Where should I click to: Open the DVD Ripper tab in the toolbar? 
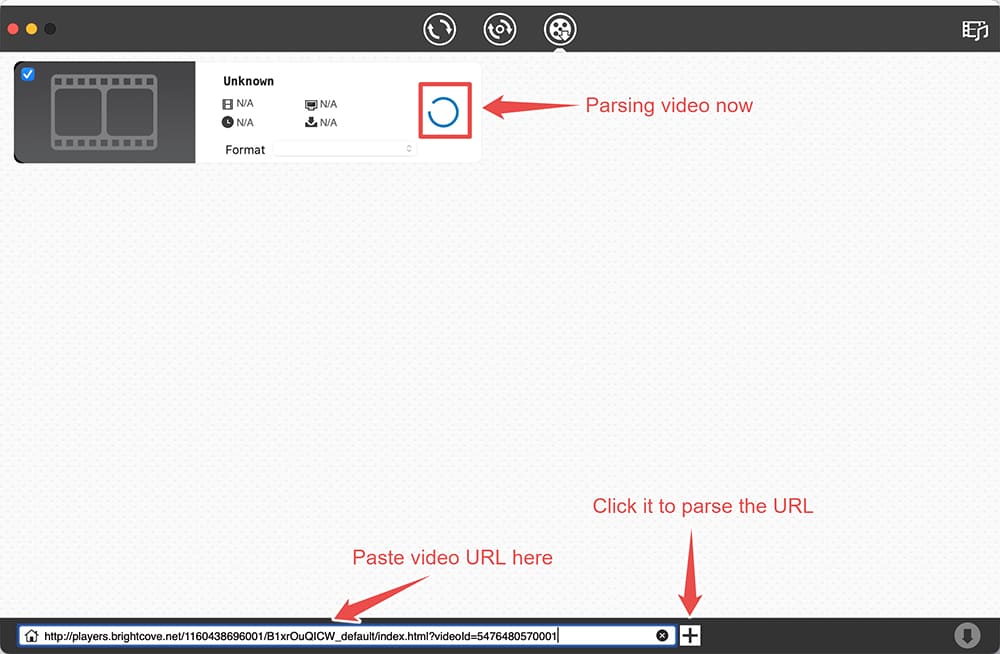(x=500, y=28)
